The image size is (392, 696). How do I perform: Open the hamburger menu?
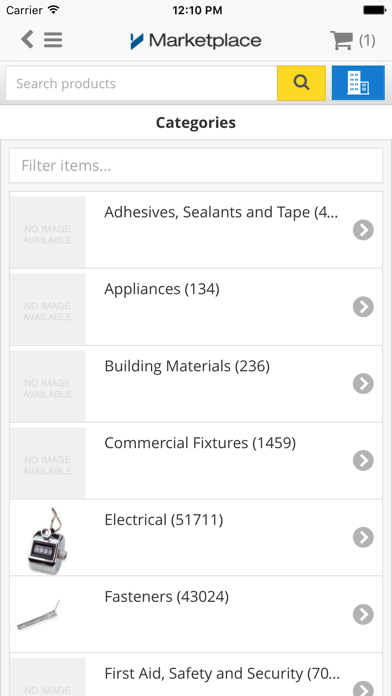click(53, 40)
